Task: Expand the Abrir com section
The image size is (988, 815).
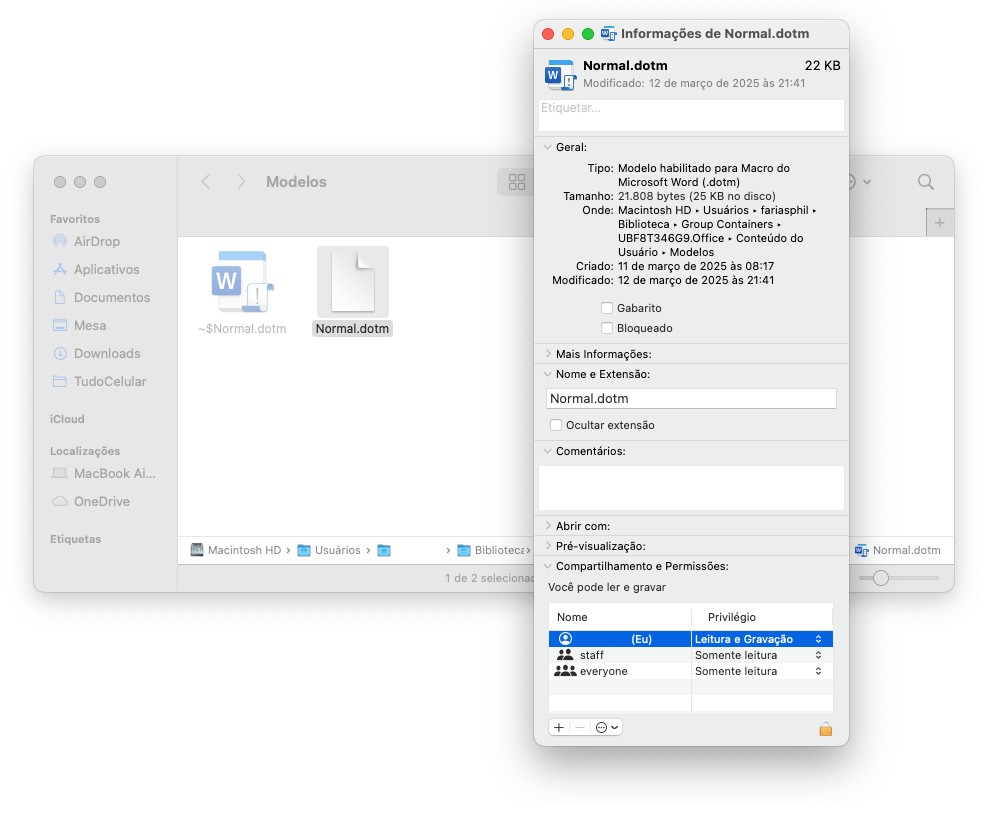Action: (x=548, y=526)
